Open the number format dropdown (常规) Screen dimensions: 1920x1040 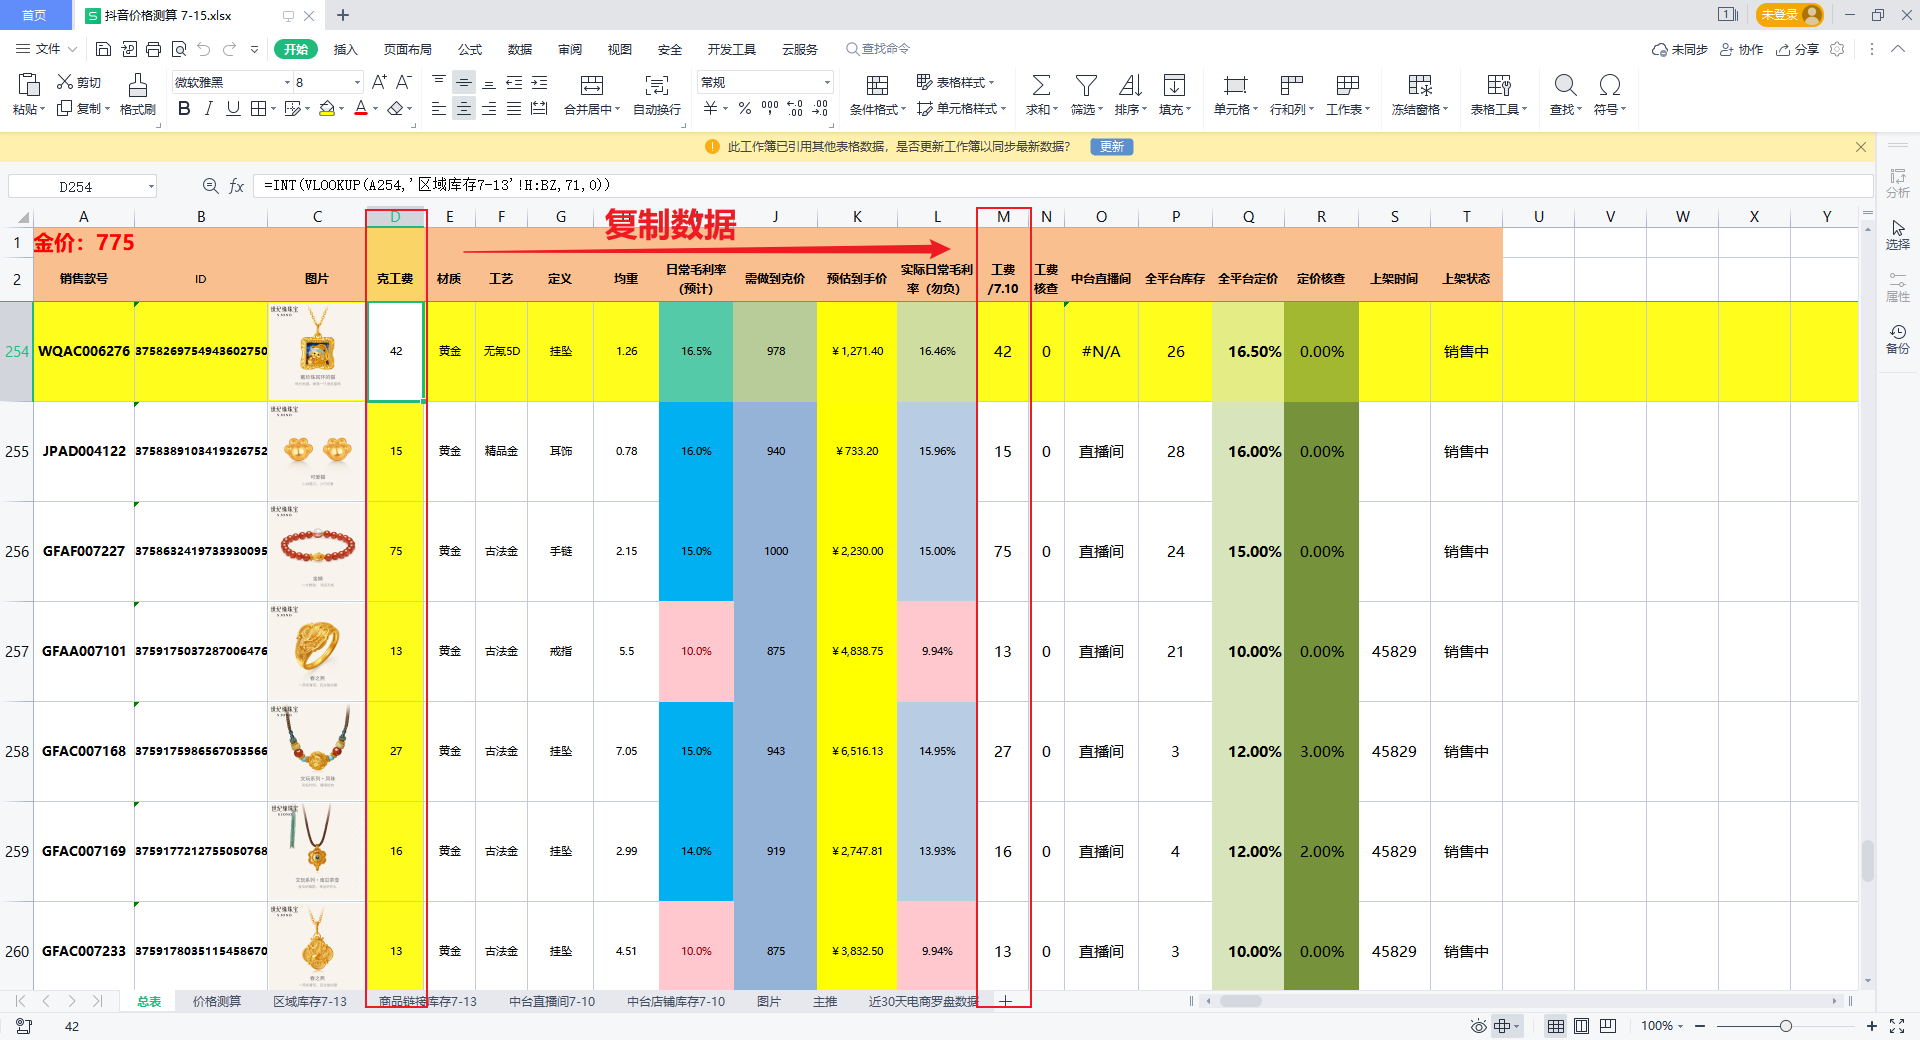[x=827, y=82]
